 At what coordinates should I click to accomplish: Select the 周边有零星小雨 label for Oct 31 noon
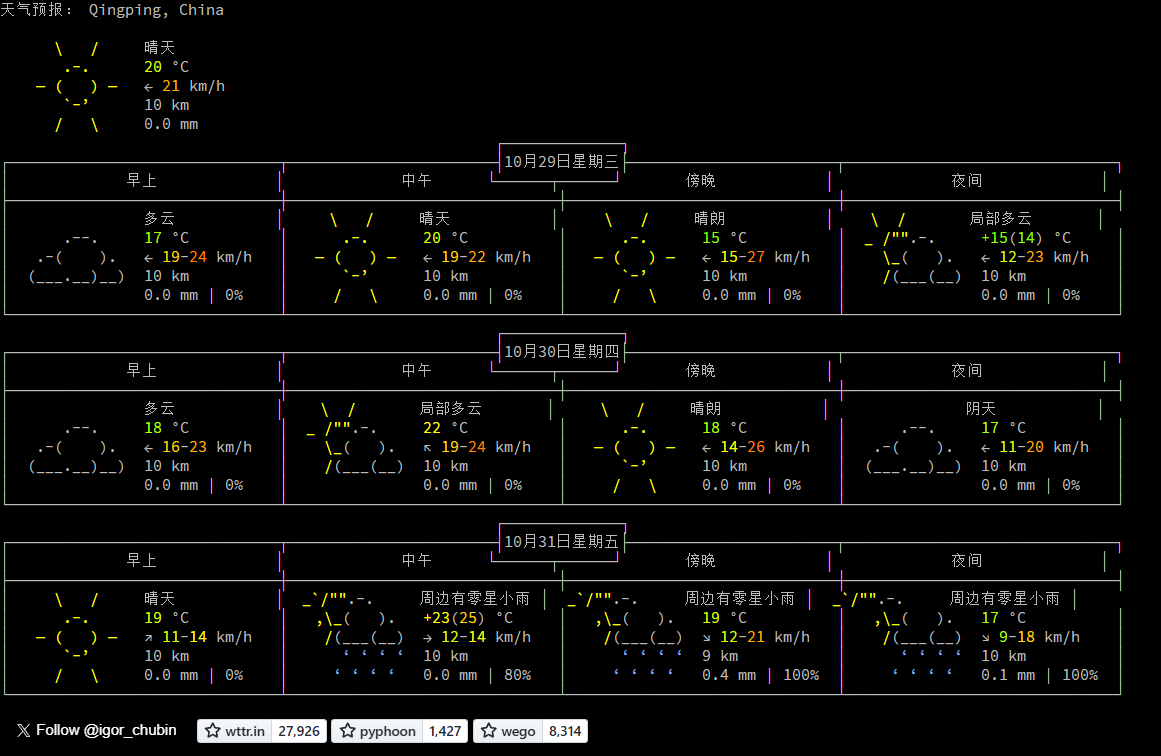pos(475,598)
